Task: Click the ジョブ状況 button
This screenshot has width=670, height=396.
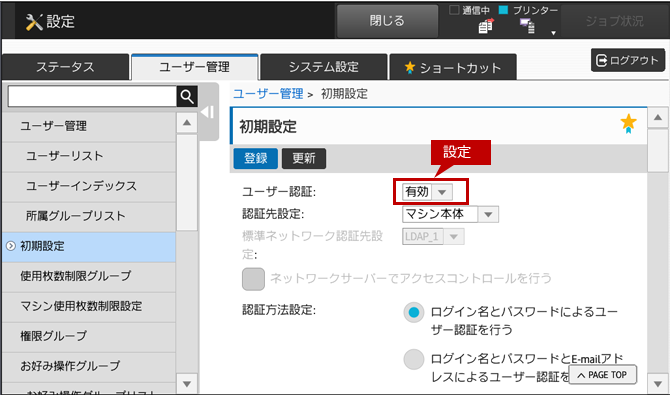Action: click(x=614, y=21)
